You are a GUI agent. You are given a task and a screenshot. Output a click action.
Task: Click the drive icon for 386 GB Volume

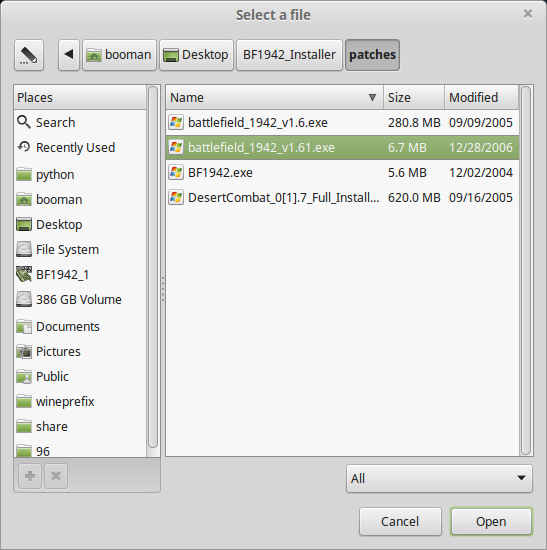tap(24, 299)
